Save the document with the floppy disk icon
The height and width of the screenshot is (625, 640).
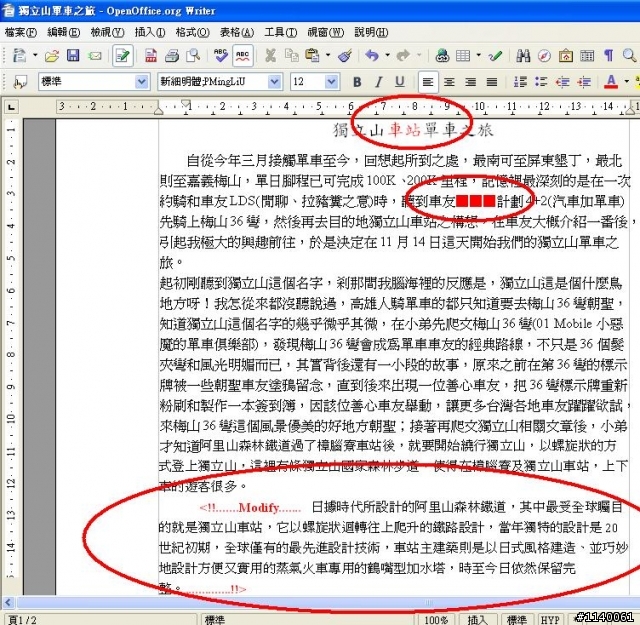click(73, 55)
